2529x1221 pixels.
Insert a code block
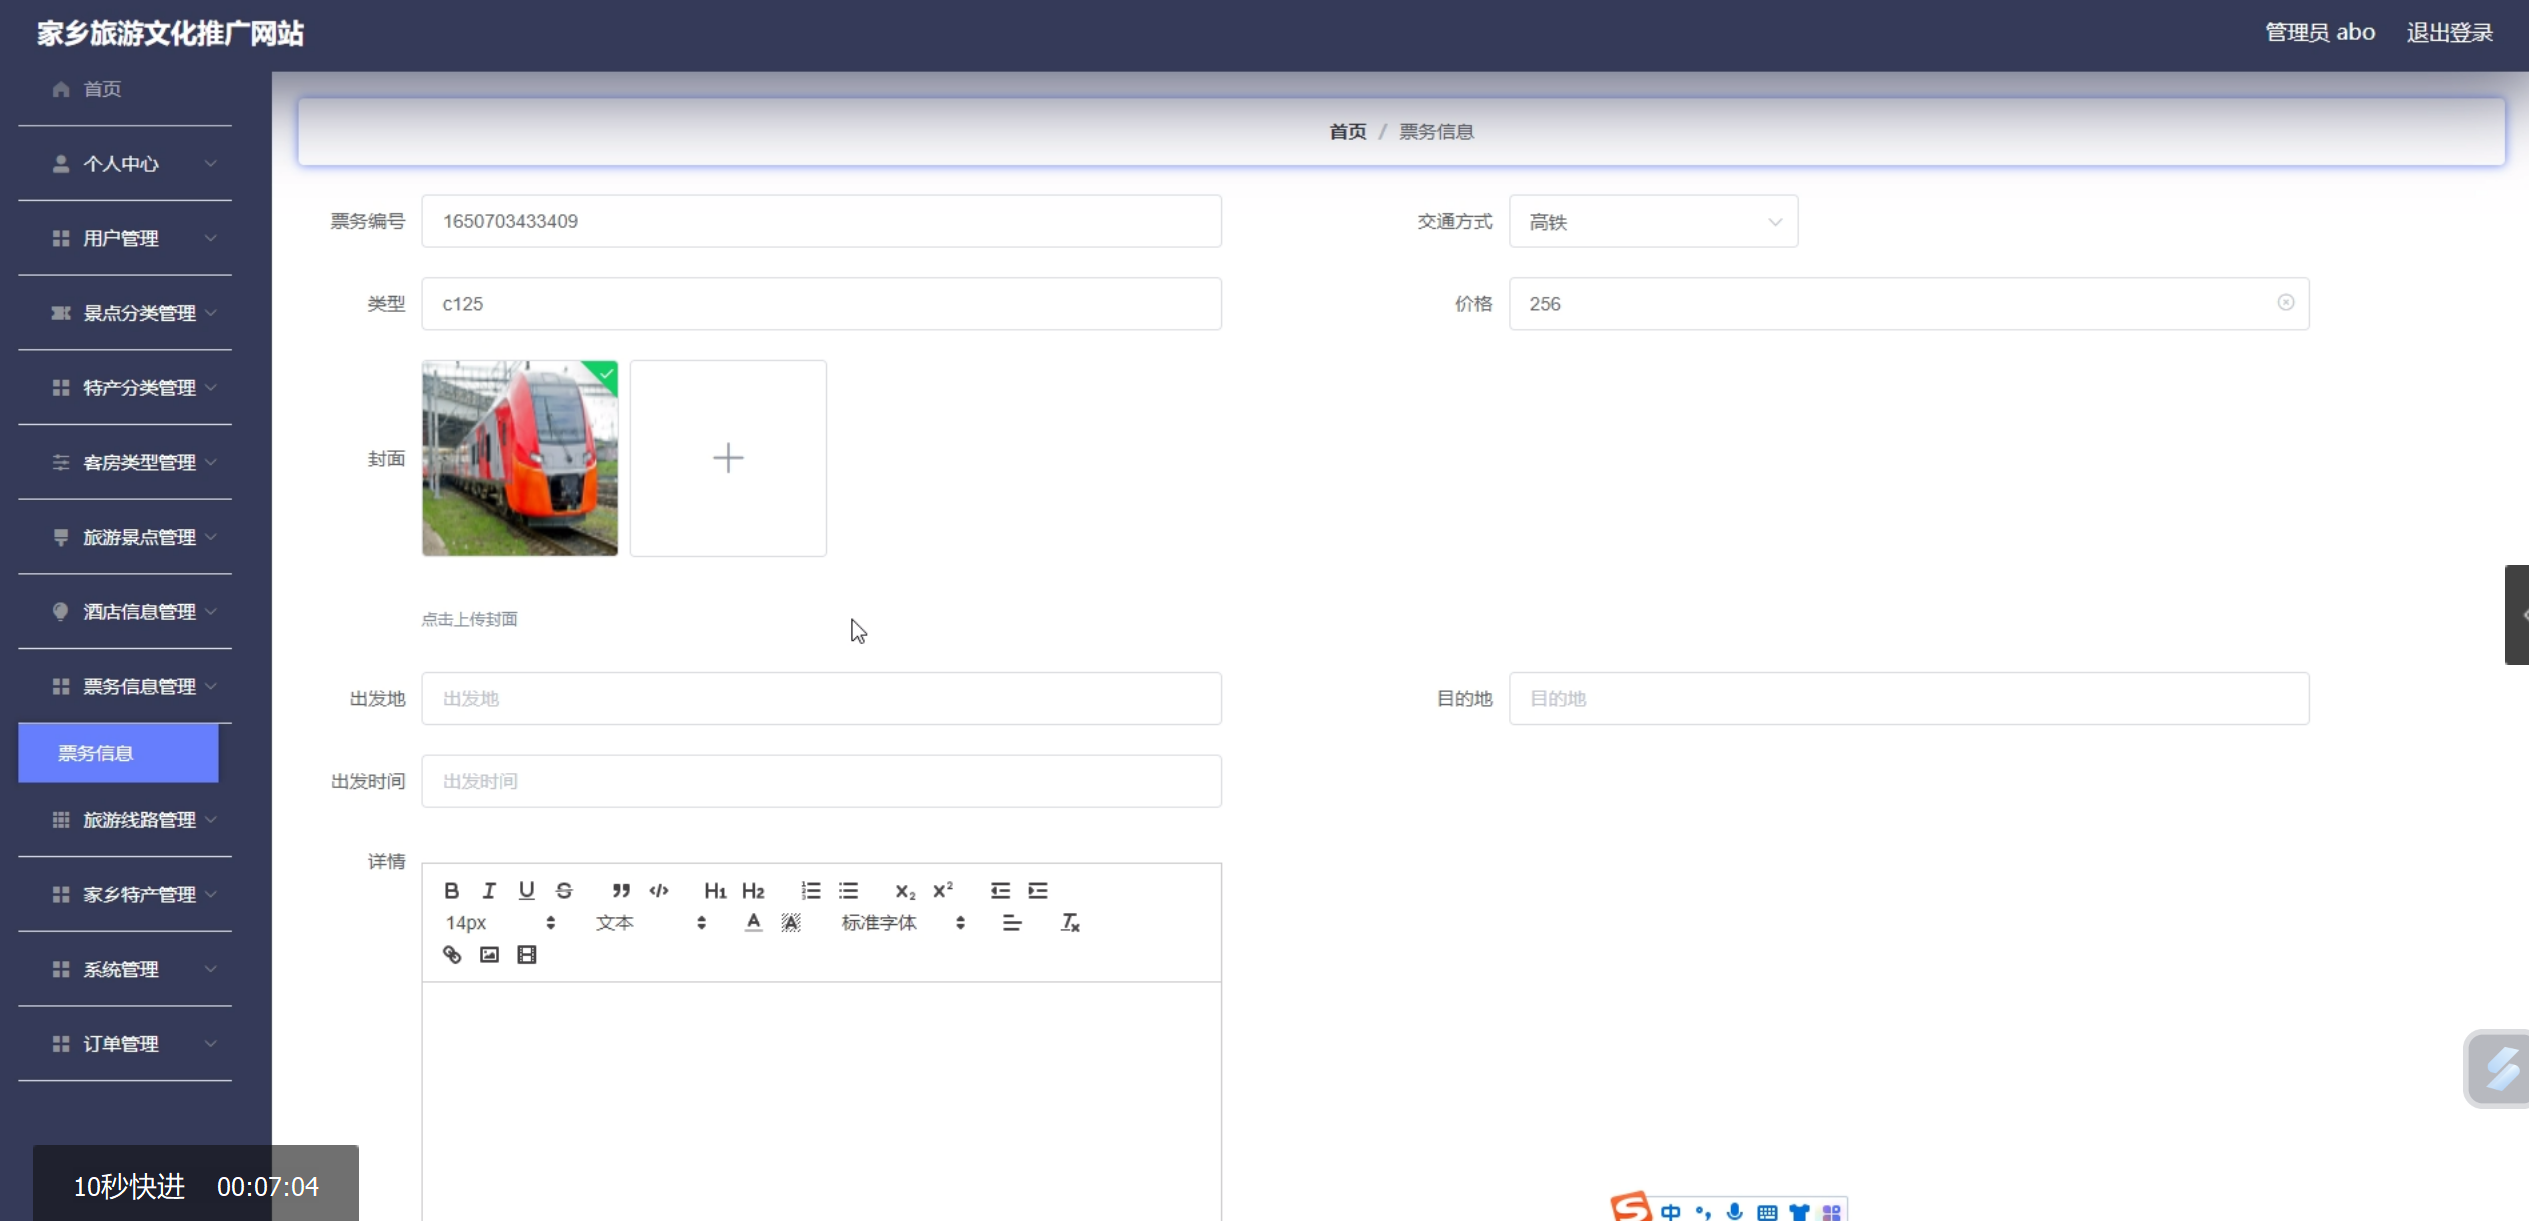659,890
